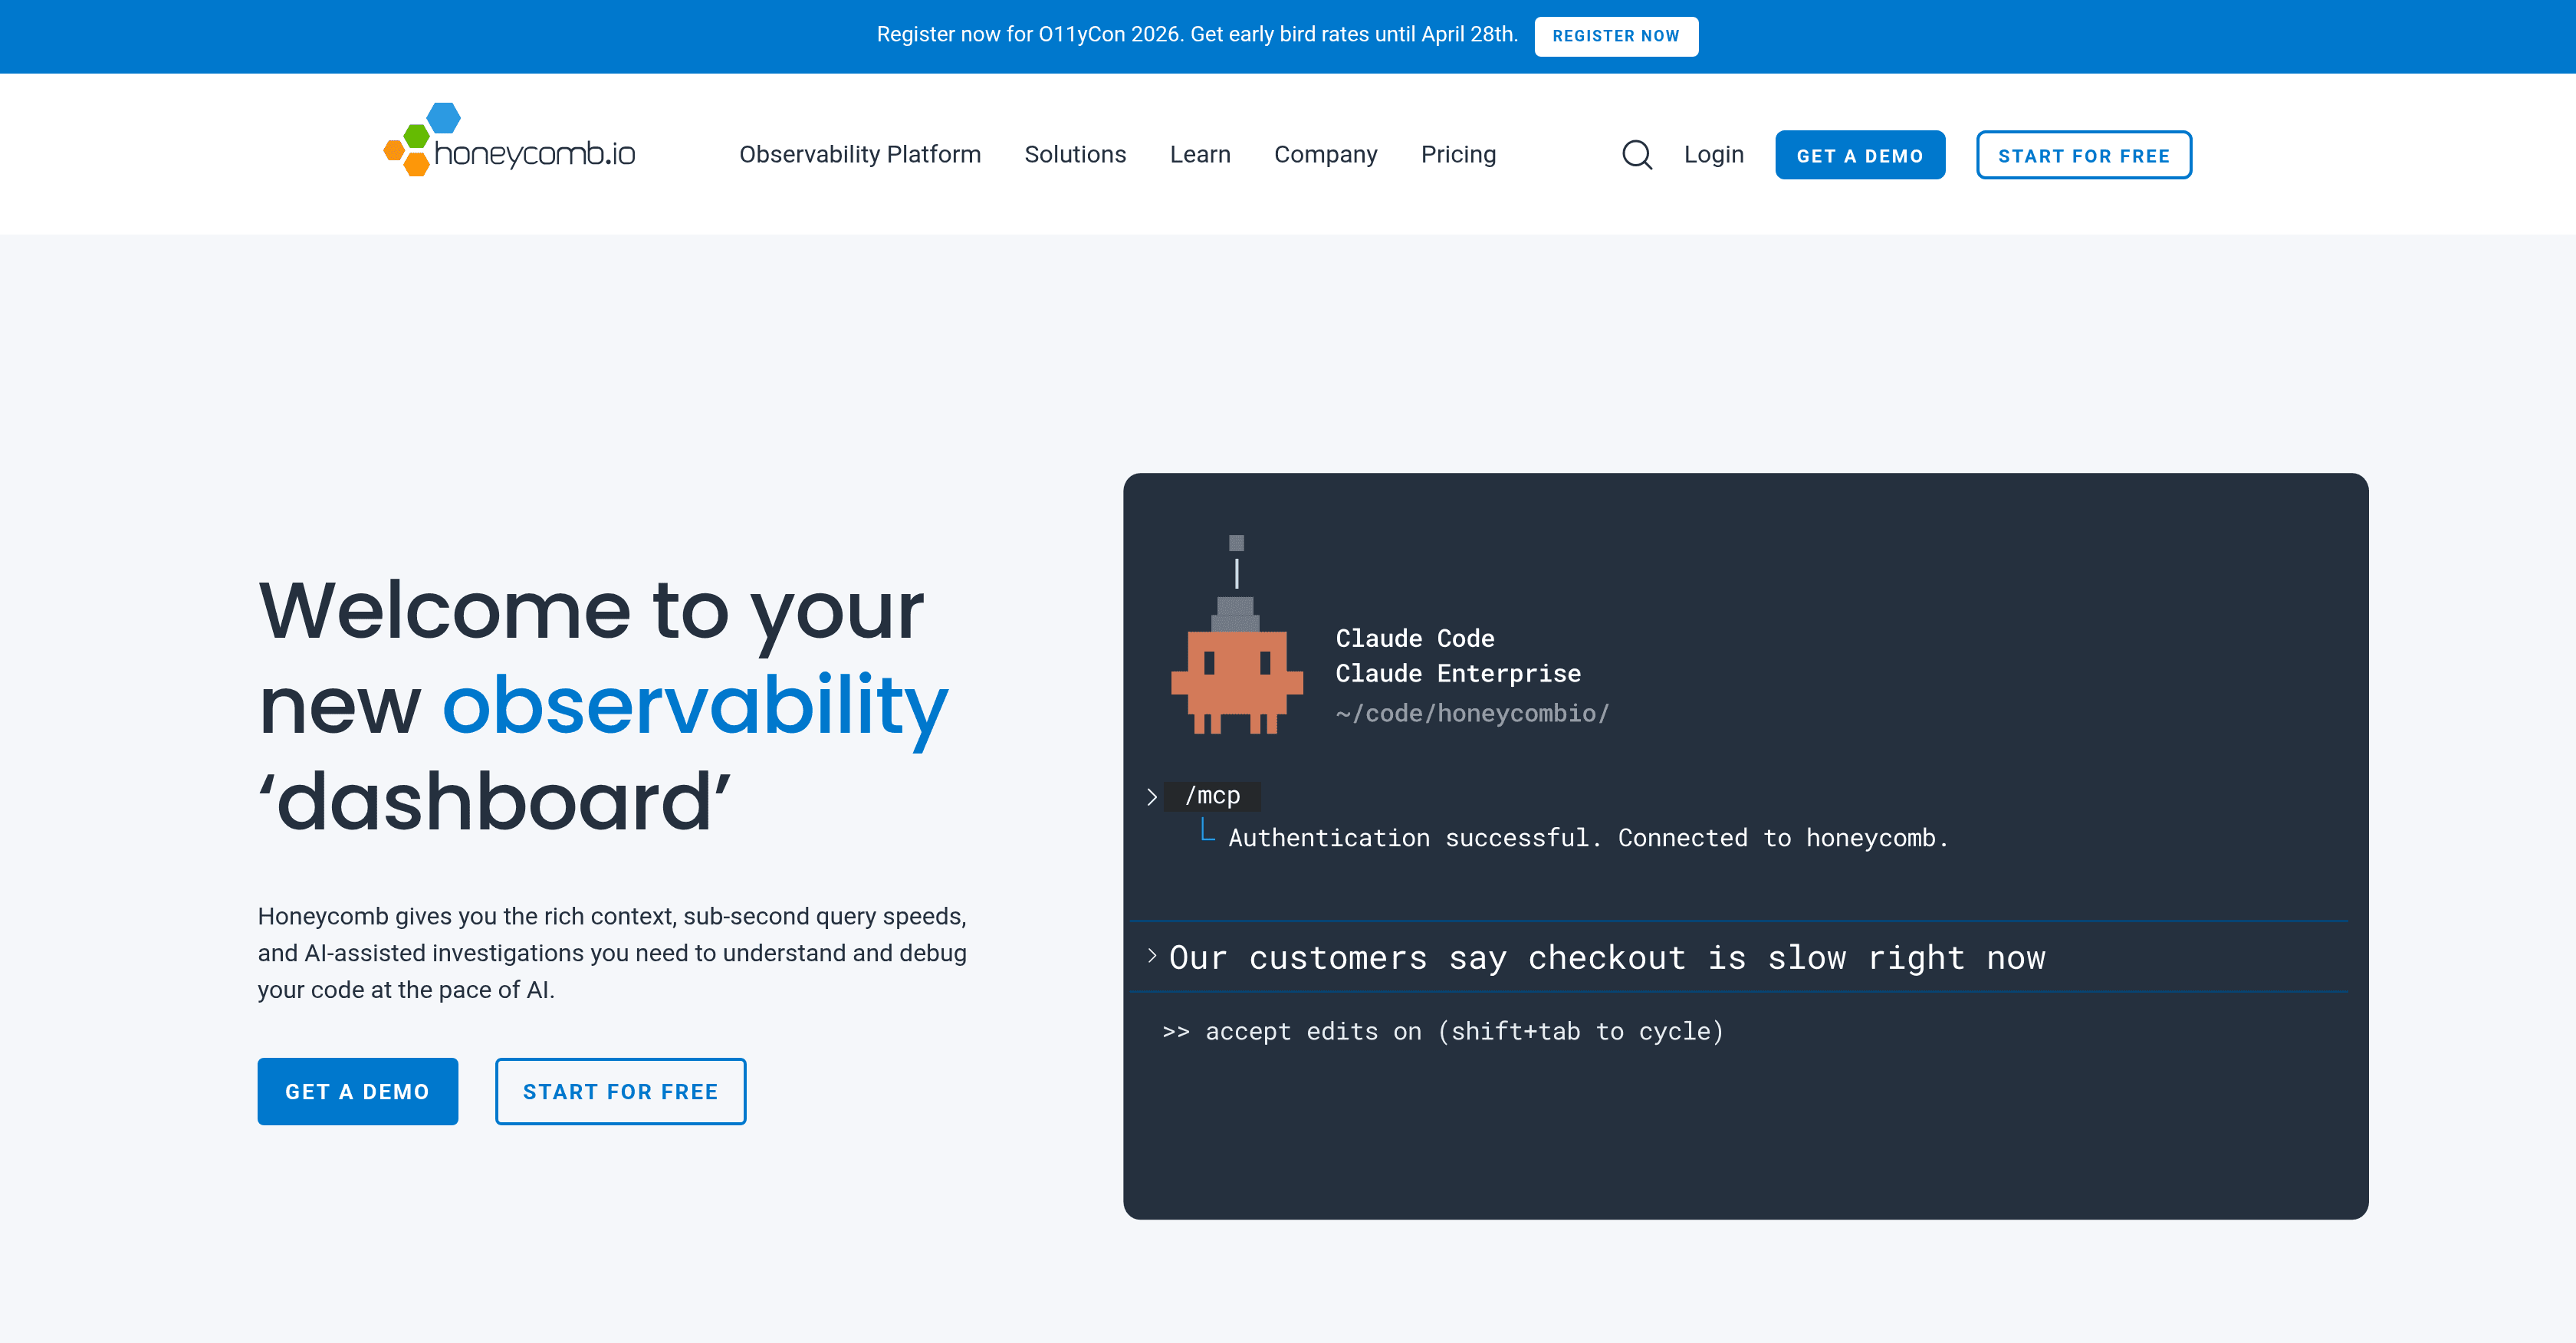Open the Company dropdown
The height and width of the screenshot is (1343, 2576).
click(1325, 154)
